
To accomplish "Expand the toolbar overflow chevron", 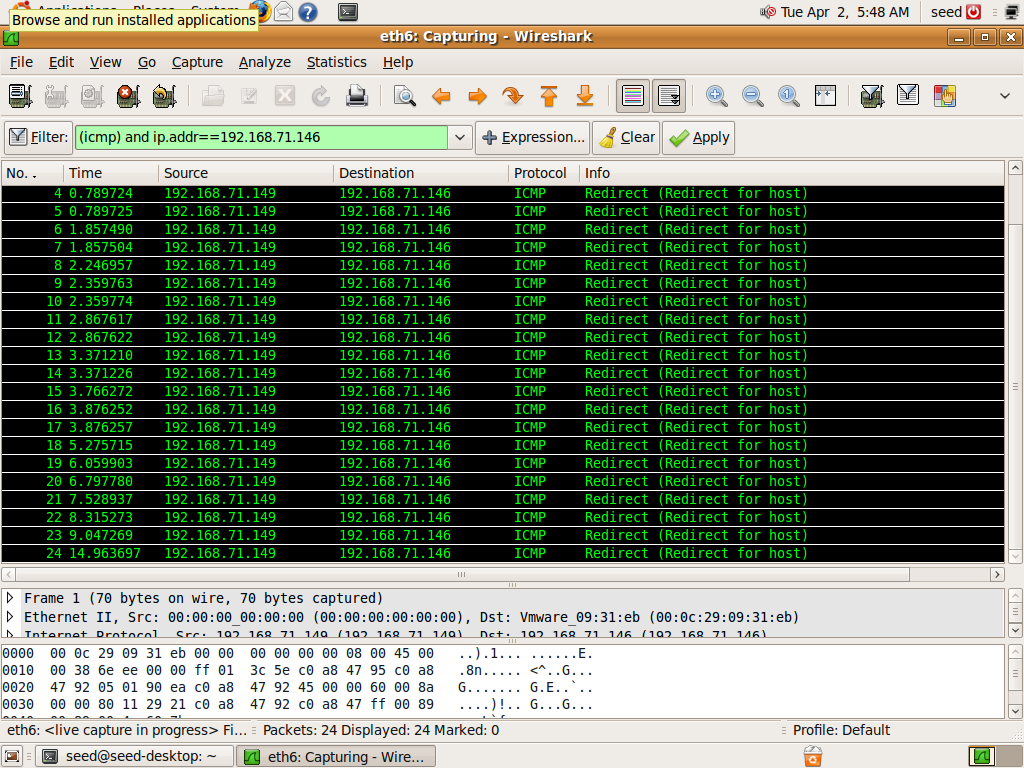I will coord(1004,96).
